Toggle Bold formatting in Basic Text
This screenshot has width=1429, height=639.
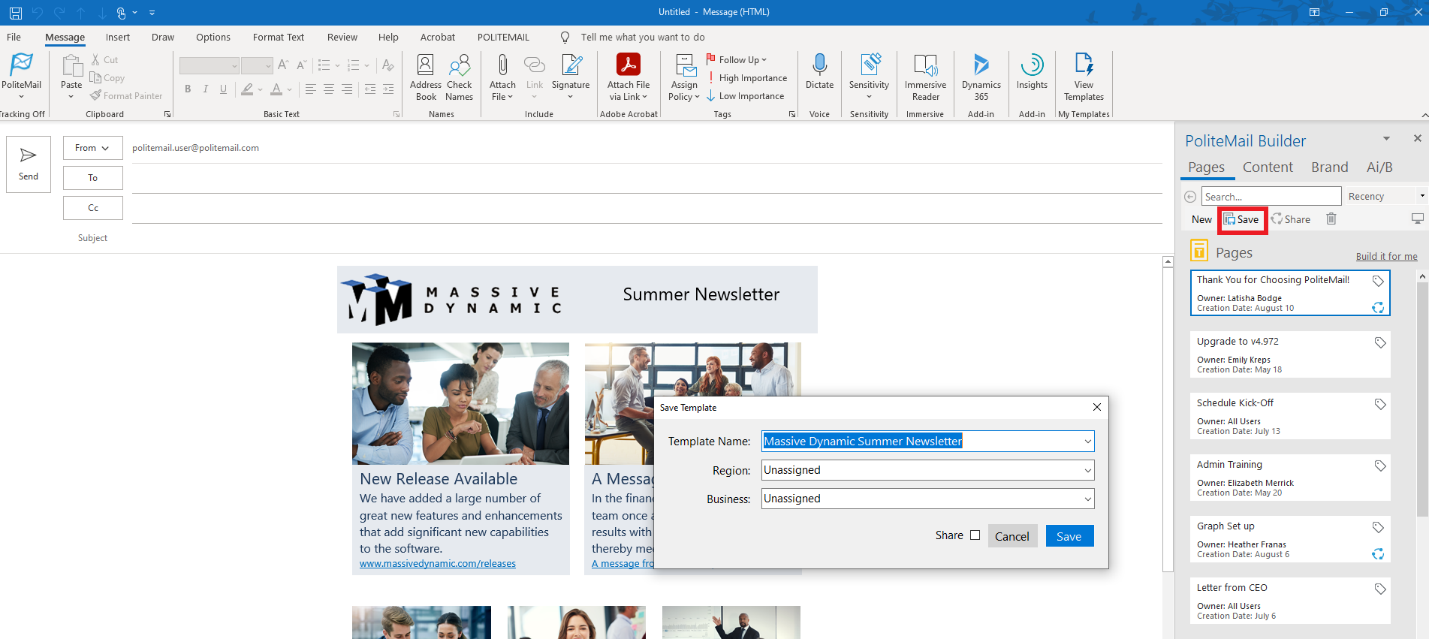click(x=187, y=90)
